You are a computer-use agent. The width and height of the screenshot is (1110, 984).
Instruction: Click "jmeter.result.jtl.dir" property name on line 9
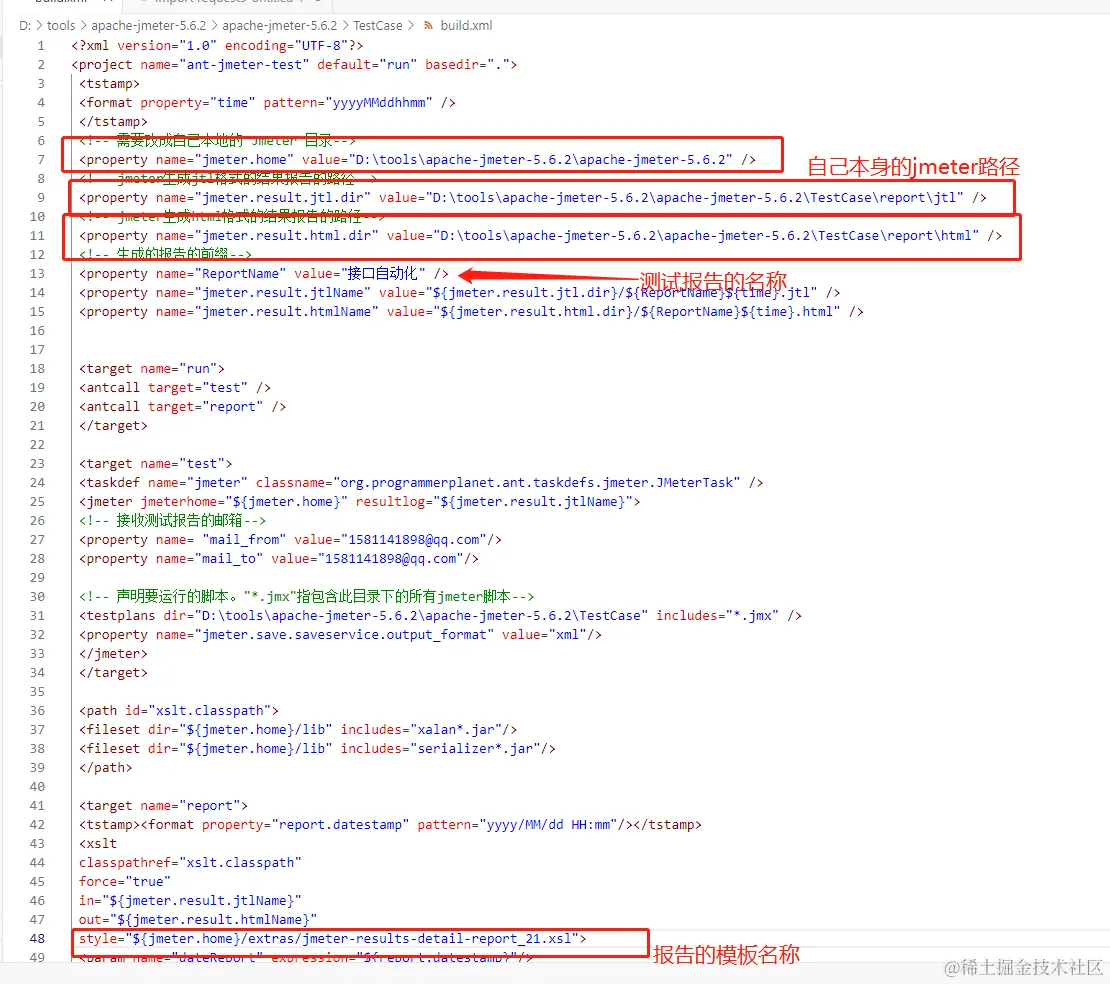pyautogui.click(x=282, y=198)
